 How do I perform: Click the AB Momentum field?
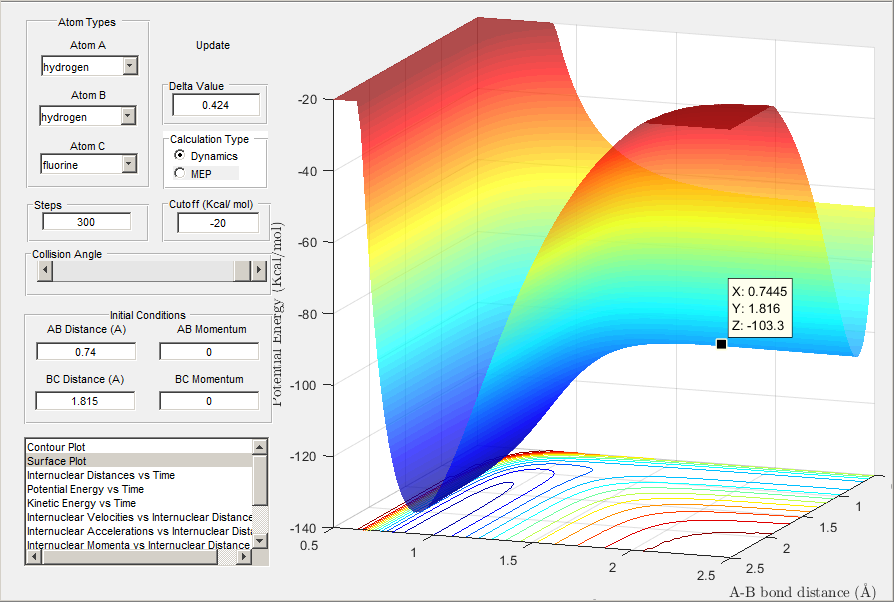(x=209, y=352)
